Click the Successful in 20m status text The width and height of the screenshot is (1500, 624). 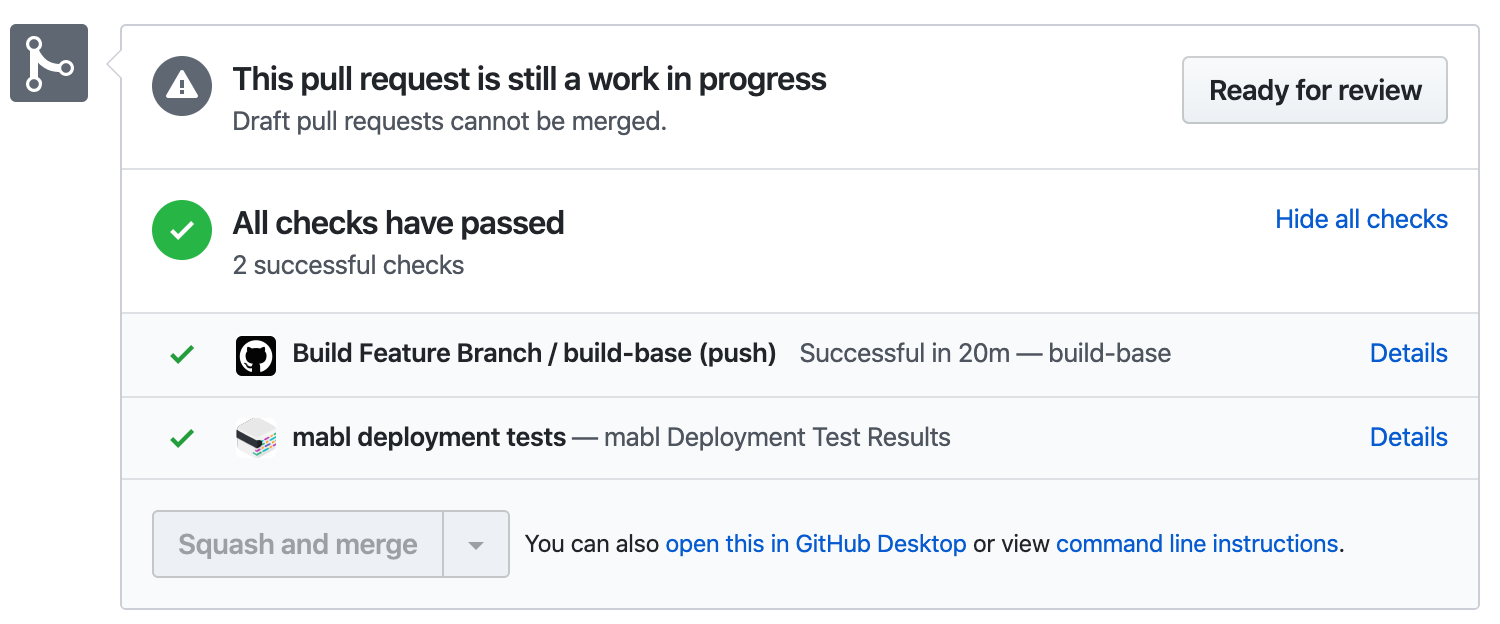click(x=904, y=353)
